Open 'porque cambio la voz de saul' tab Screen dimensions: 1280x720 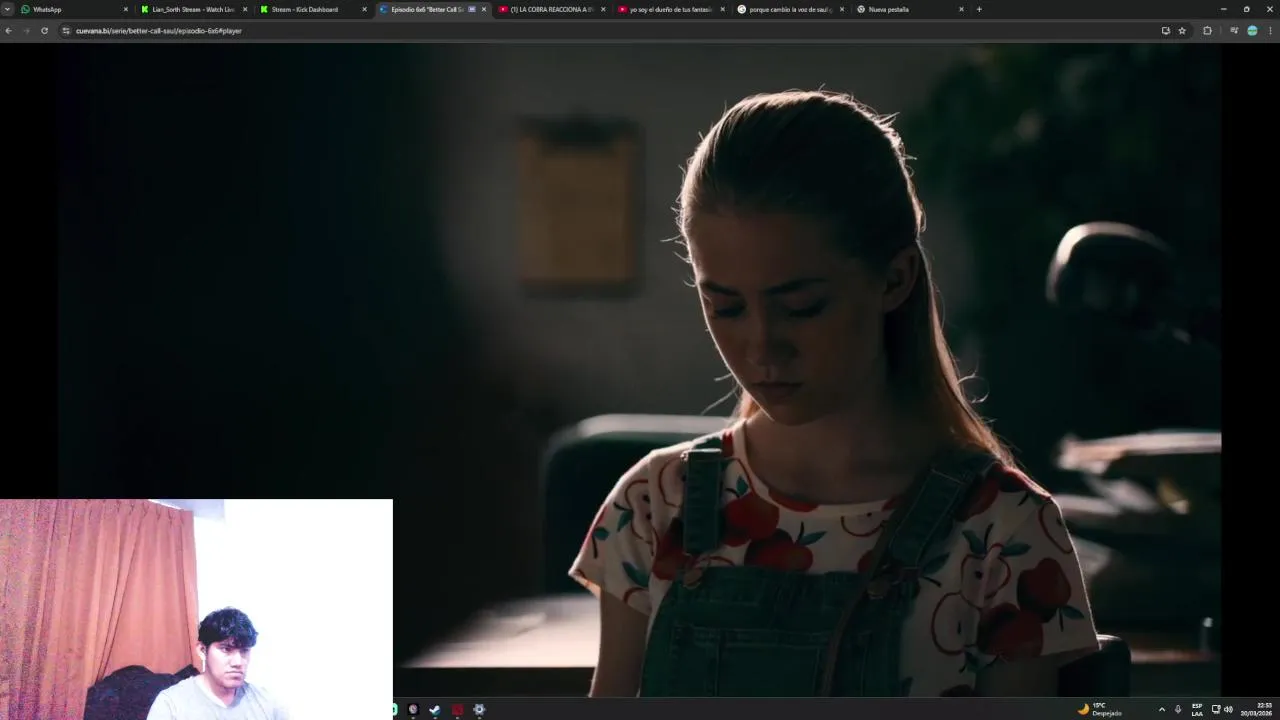[790, 9]
